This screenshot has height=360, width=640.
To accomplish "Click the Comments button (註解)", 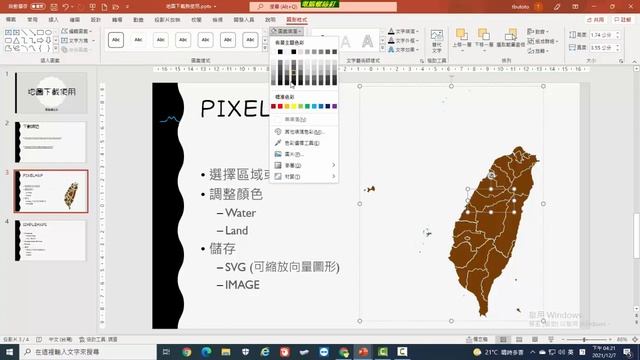I will pos(622,20).
